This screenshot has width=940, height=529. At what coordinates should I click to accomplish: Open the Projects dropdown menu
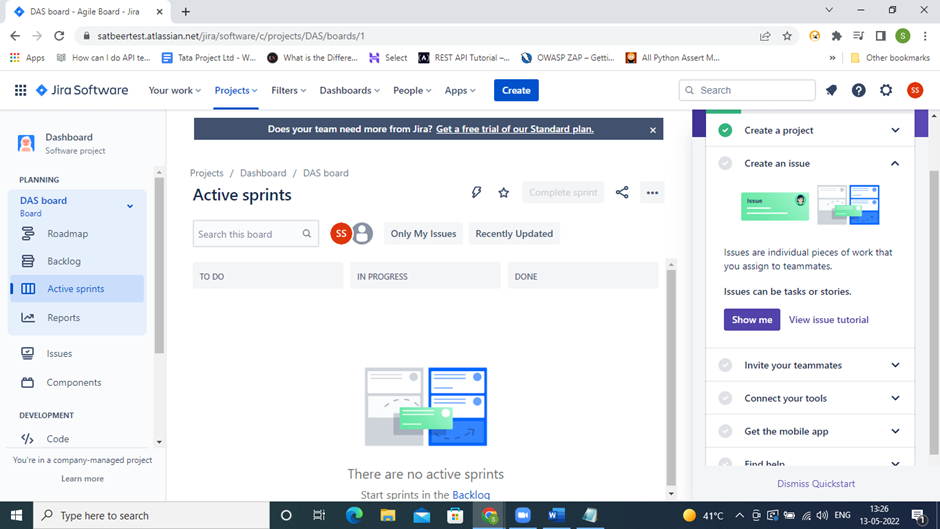pyautogui.click(x=236, y=90)
